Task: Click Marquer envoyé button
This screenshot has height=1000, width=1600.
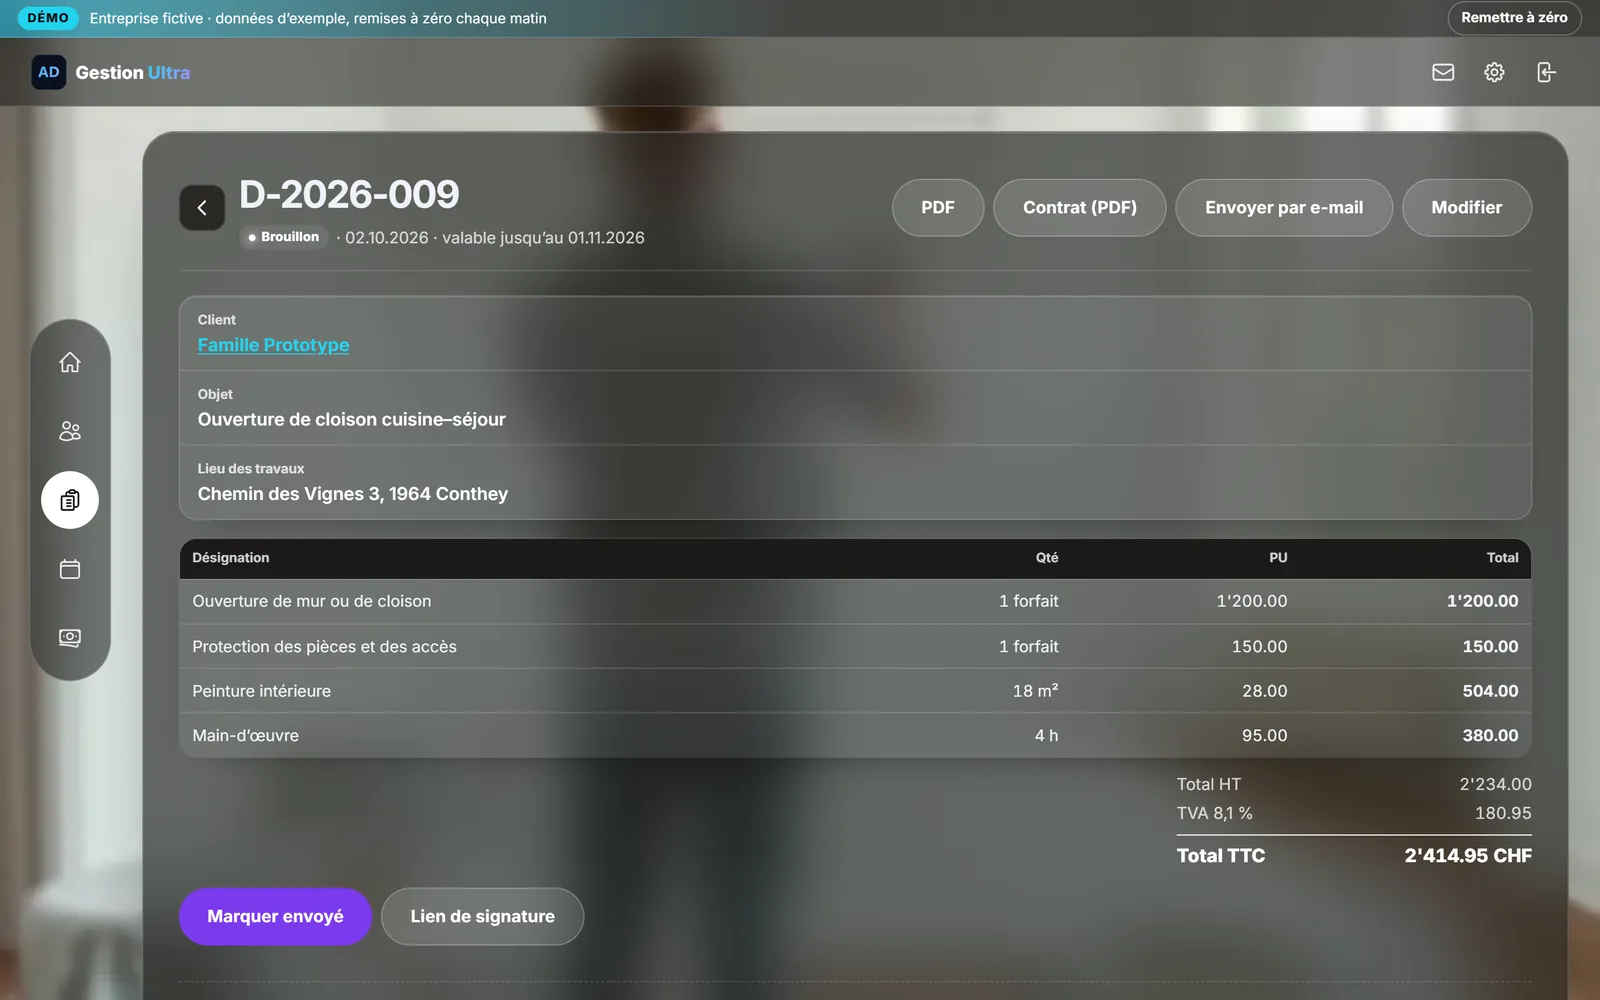Action: 275,917
